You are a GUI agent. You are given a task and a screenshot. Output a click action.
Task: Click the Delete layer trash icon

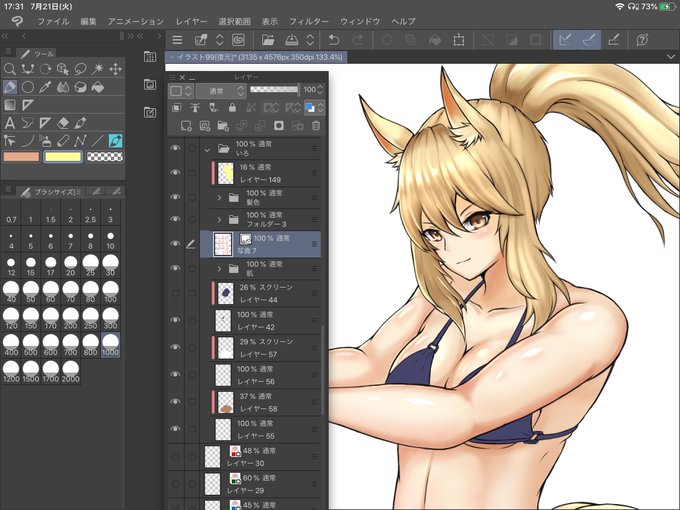316,126
